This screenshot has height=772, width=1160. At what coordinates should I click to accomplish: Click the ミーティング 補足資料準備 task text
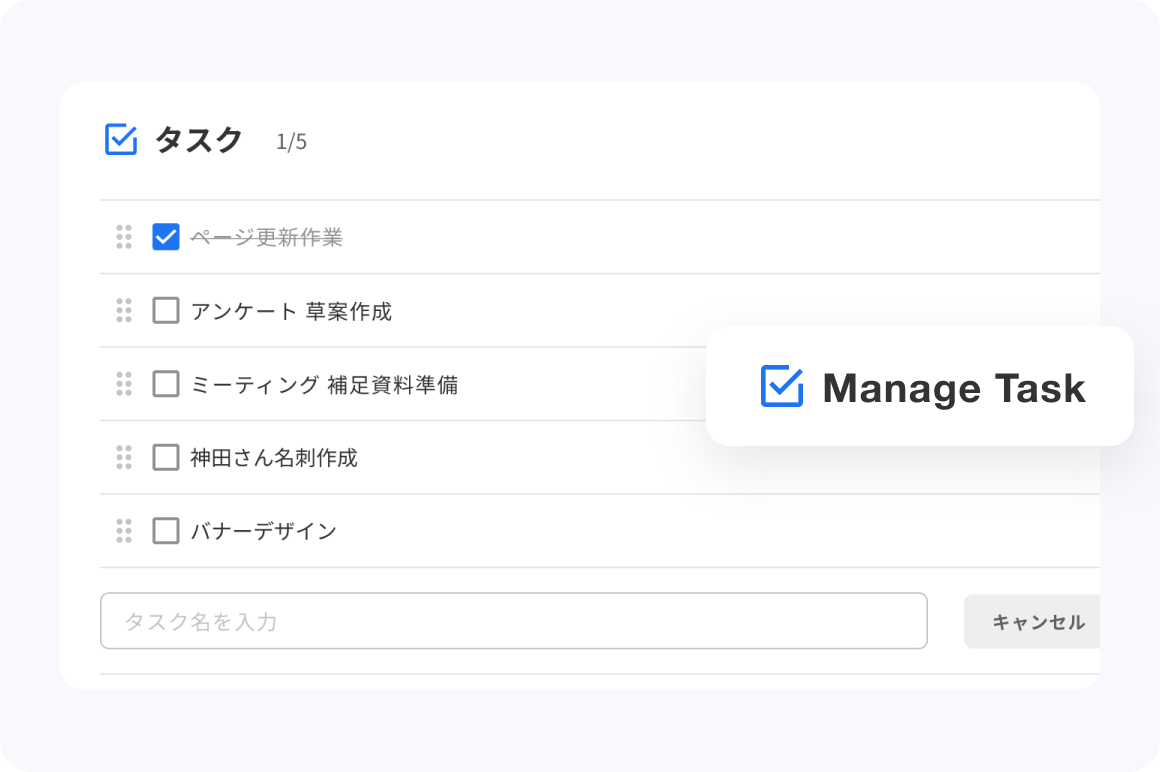[x=324, y=384]
